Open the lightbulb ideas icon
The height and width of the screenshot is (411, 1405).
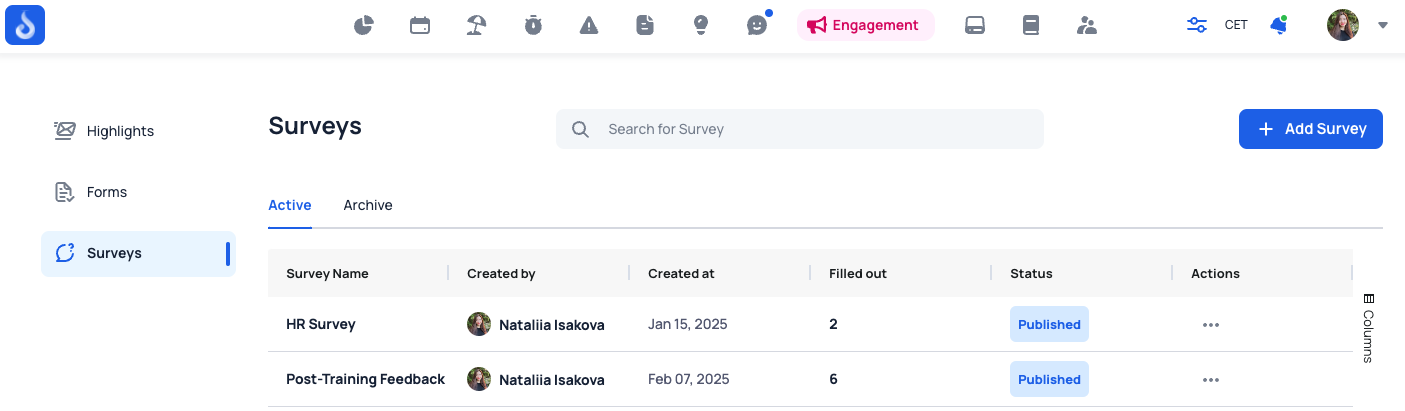(x=702, y=25)
